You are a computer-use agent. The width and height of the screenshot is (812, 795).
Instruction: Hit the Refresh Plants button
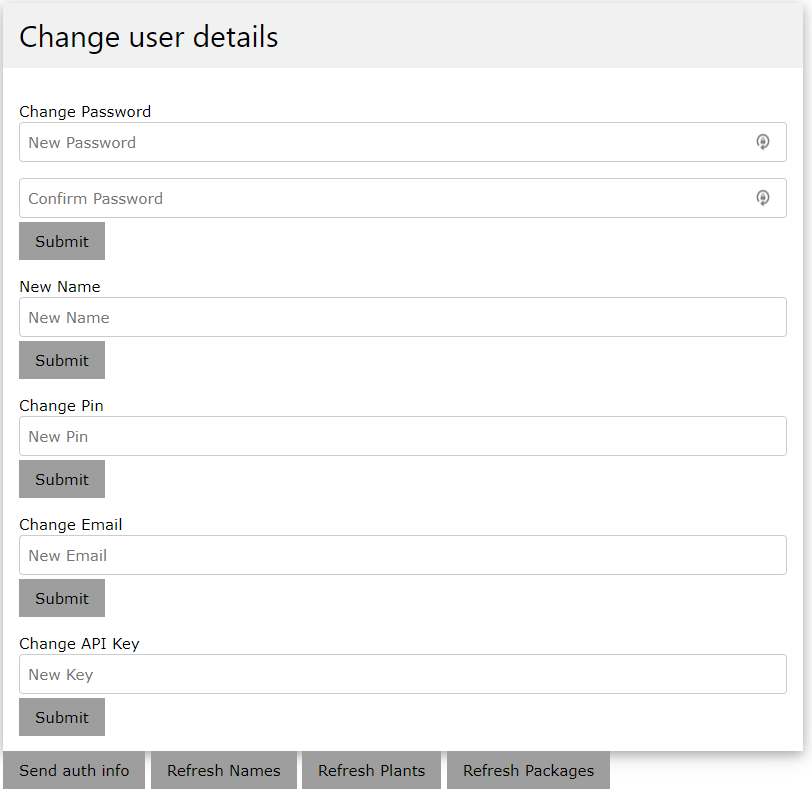(371, 770)
